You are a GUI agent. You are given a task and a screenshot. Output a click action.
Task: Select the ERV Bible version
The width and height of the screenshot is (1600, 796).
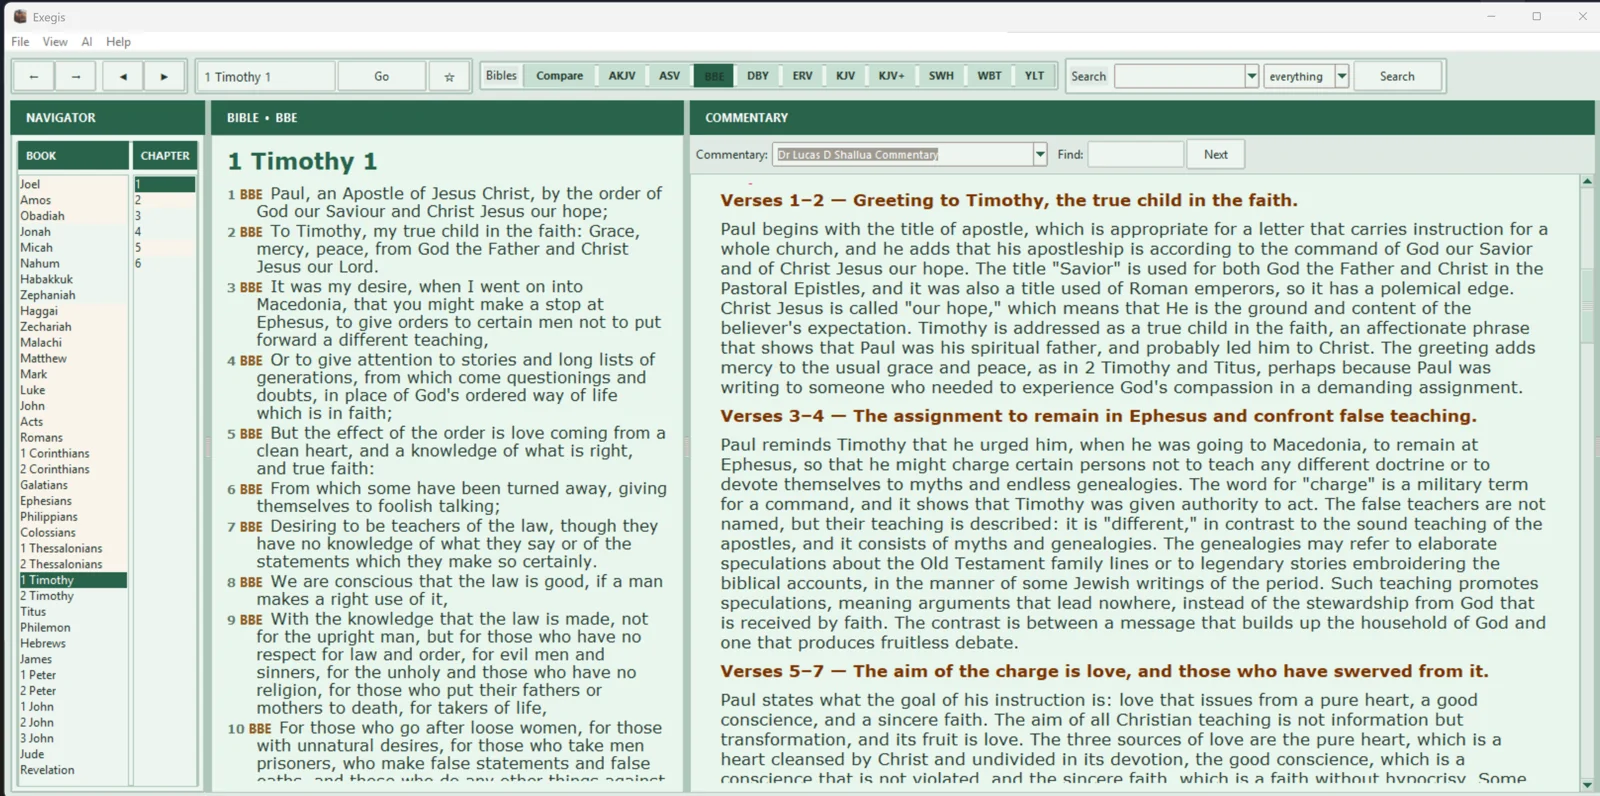[802, 76]
